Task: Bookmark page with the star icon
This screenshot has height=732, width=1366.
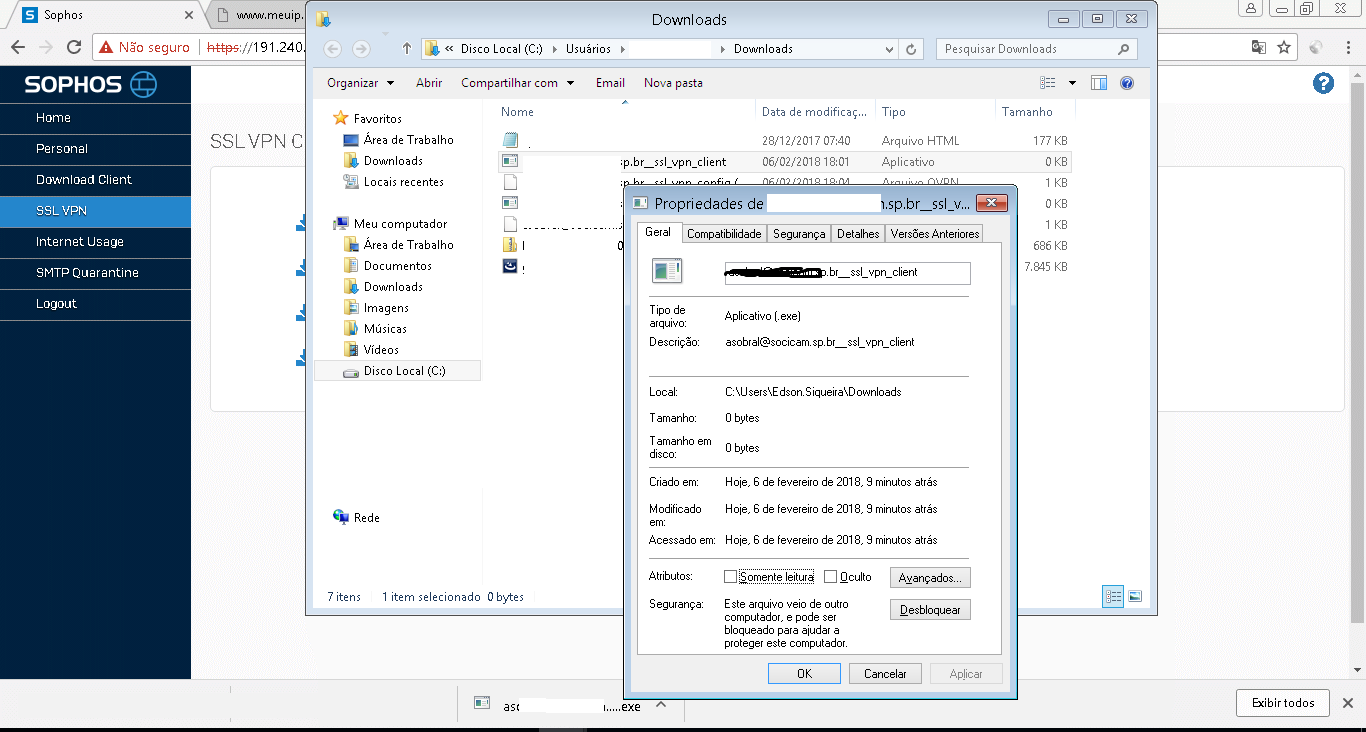Action: pyautogui.click(x=1284, y=47)
